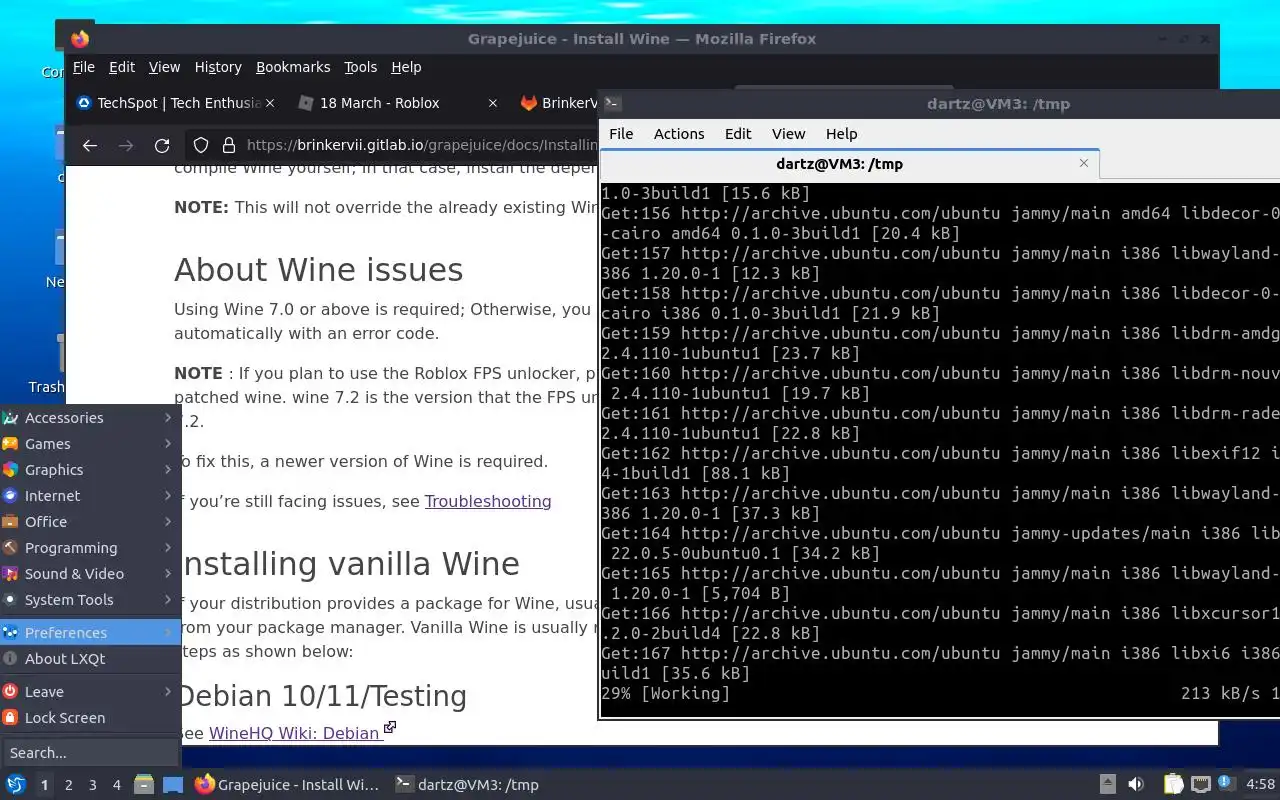Open the clipboard manager tray icon
Viewport: 1280px width, 800px height.
pos(1173,785)
